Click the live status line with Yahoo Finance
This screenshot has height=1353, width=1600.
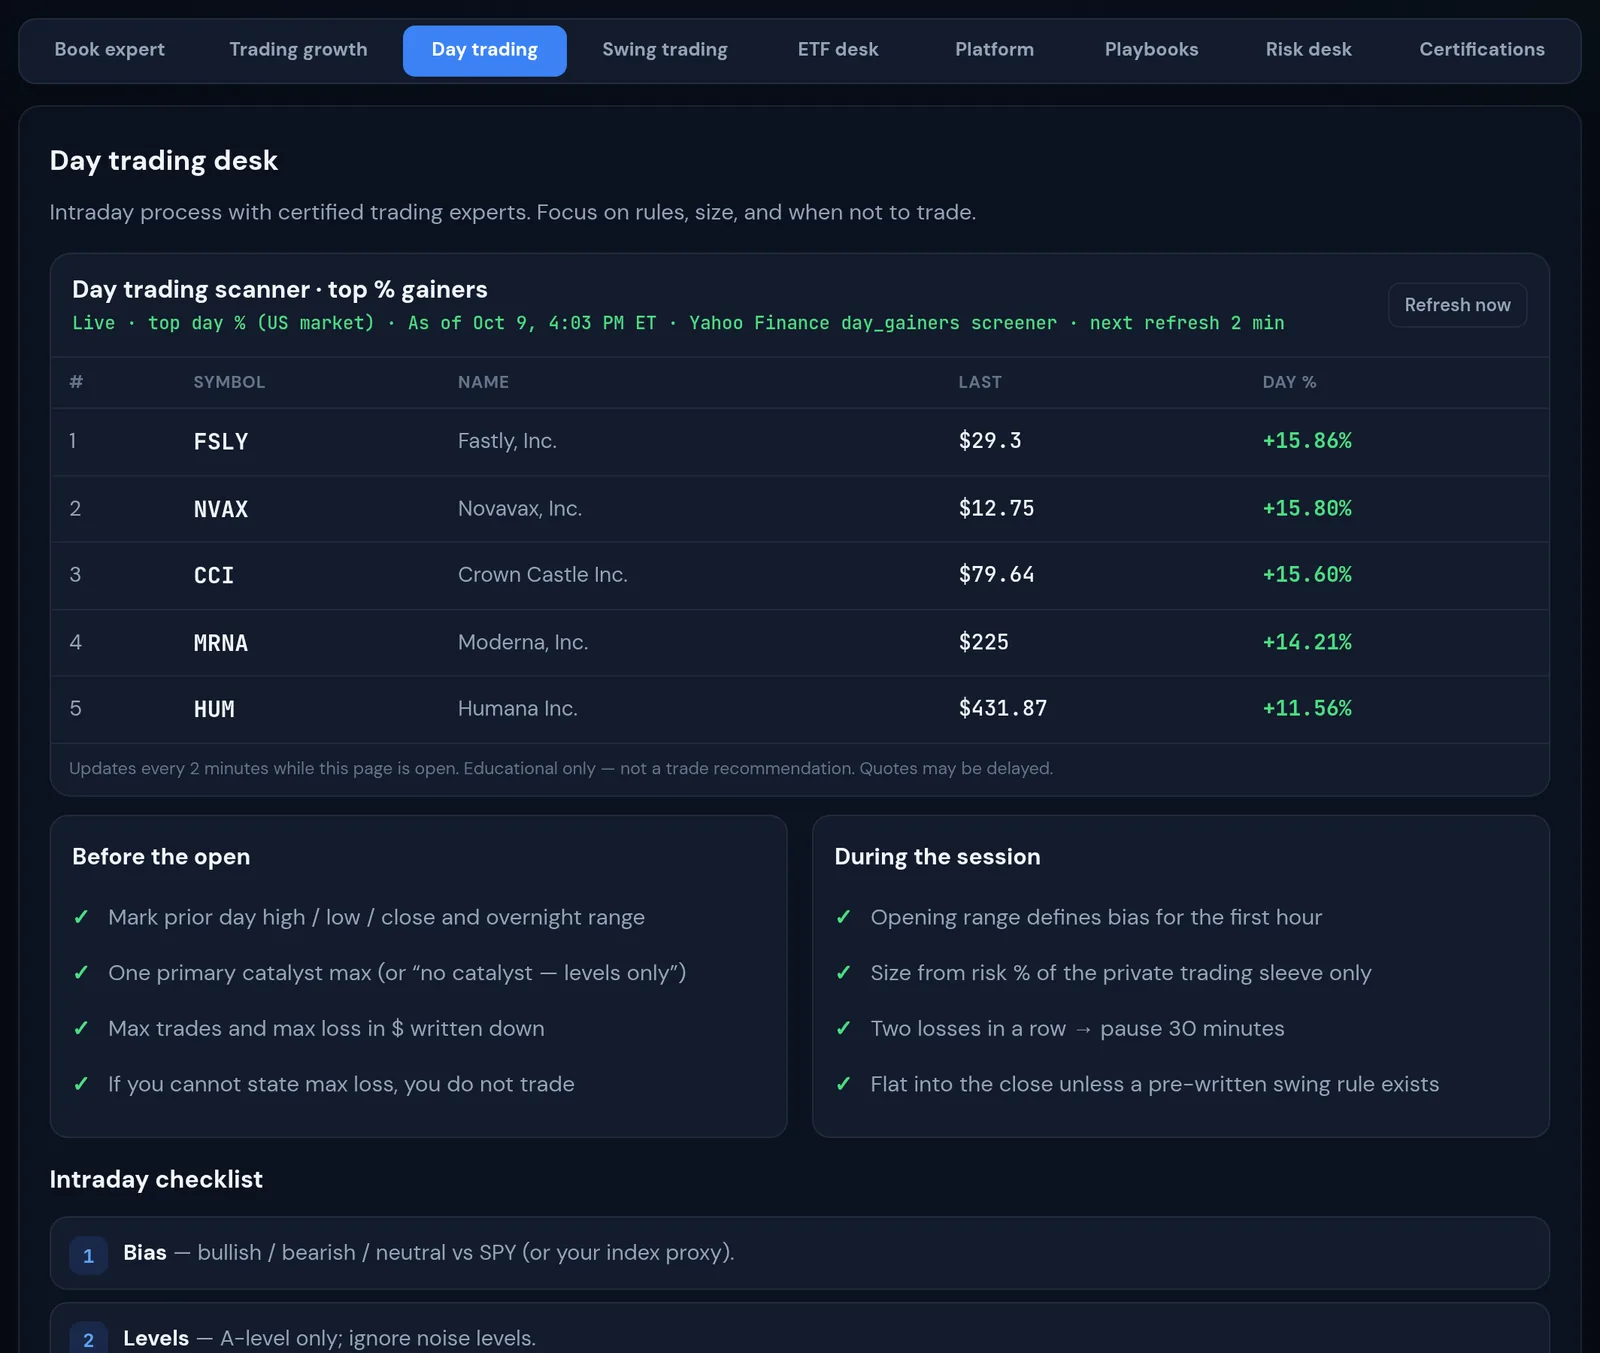point(678,323)
